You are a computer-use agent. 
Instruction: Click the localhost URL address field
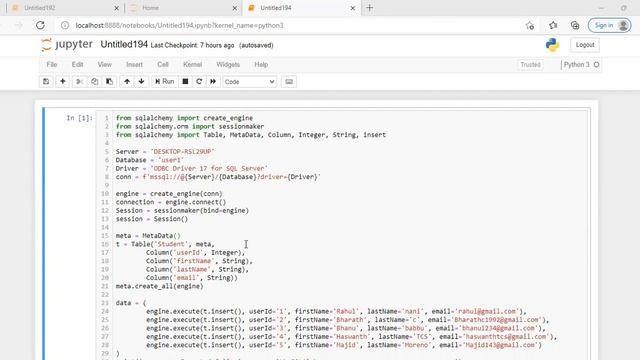click(180, 25)
